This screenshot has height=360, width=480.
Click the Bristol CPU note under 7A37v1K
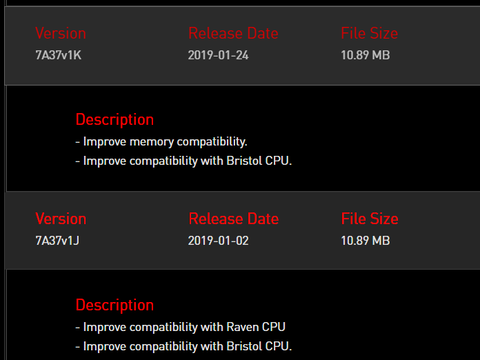click(x=184, y=161)
